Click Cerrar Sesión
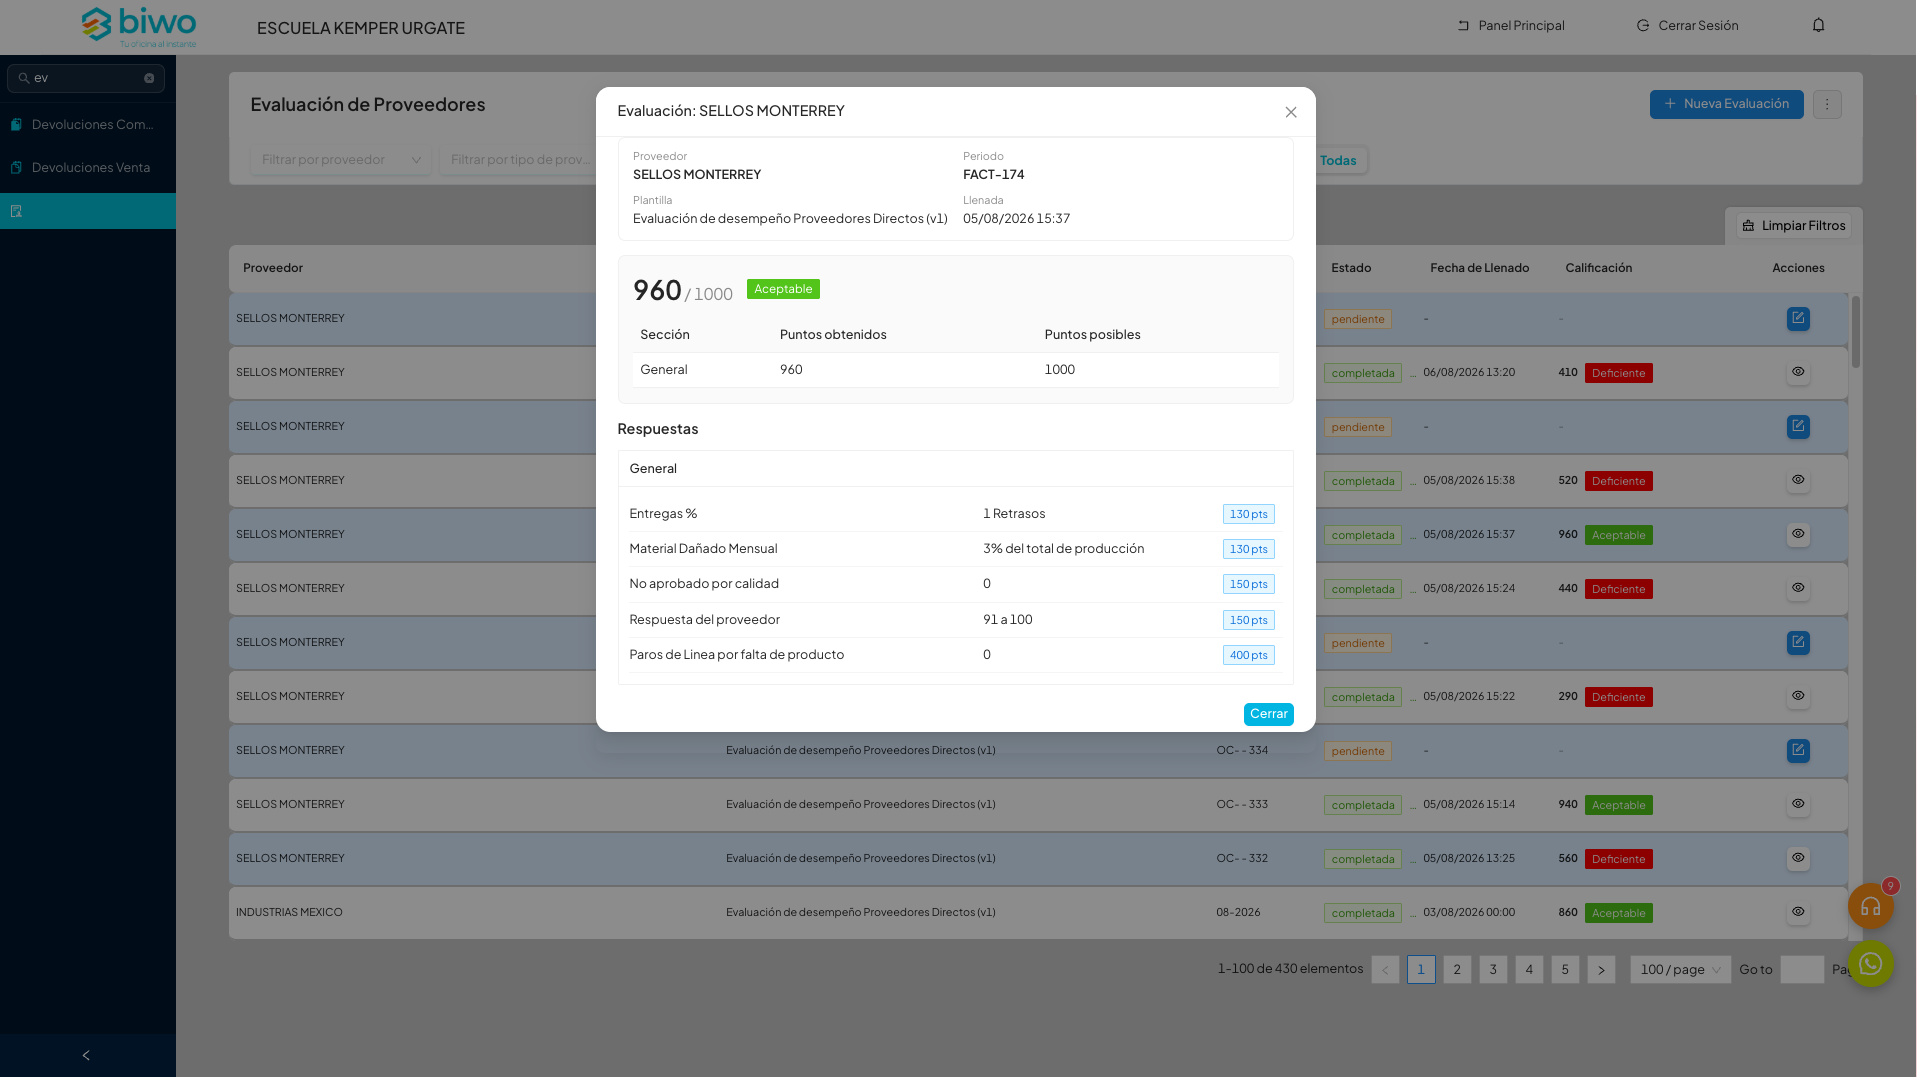Image resolution: width=1917 pixels, height=1077 pixels. tap(1687, 25)
